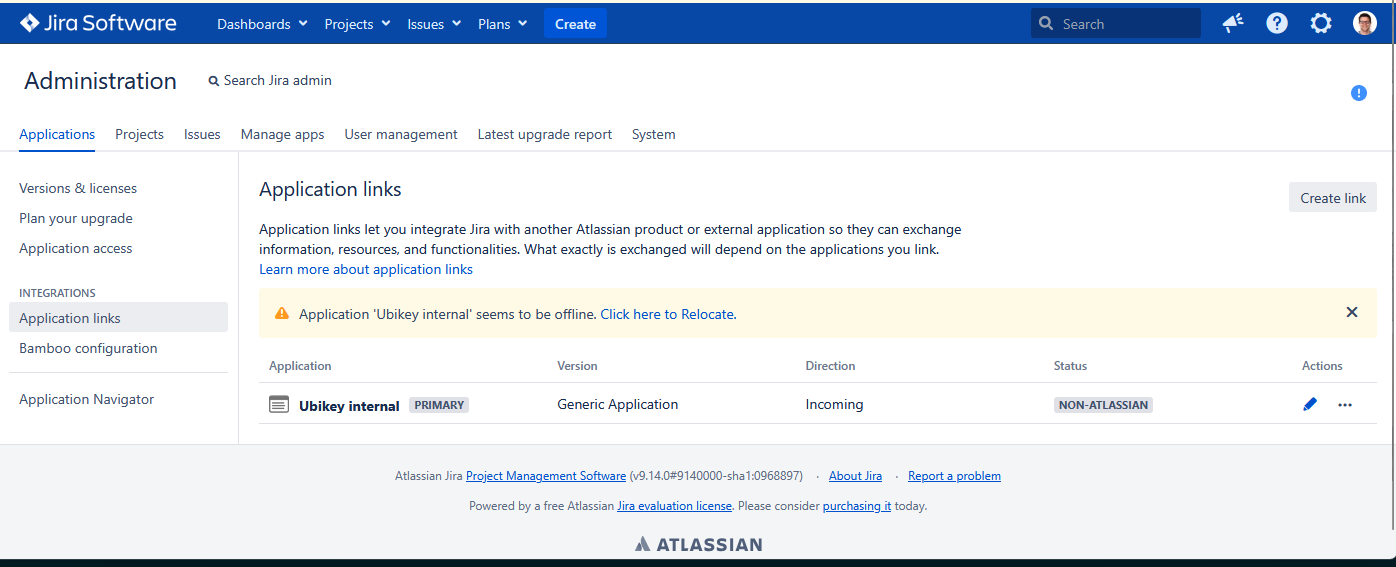Open the help question mark icon
The image size is (1396, 567).
(1277, 23)
